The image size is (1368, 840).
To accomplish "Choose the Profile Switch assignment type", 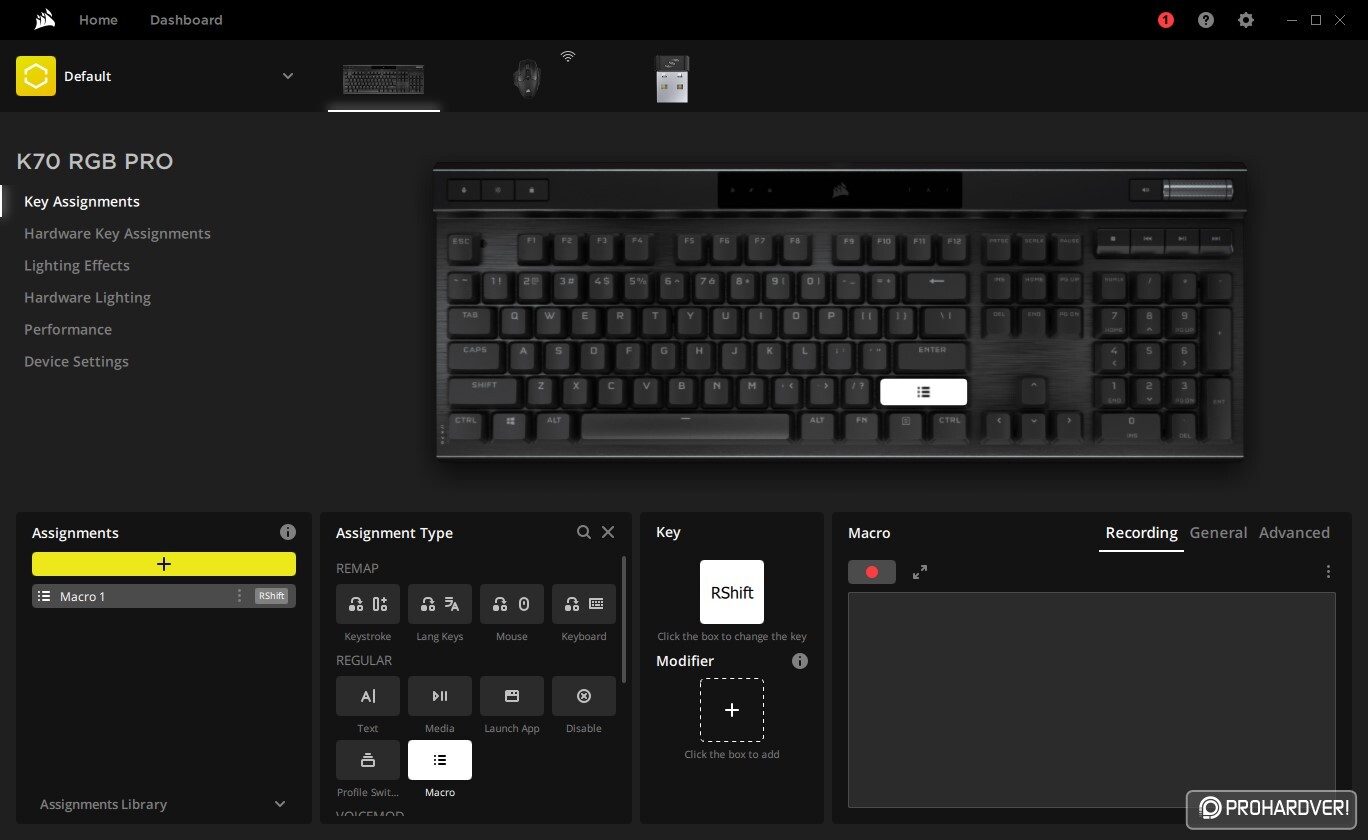I will 368,760.
